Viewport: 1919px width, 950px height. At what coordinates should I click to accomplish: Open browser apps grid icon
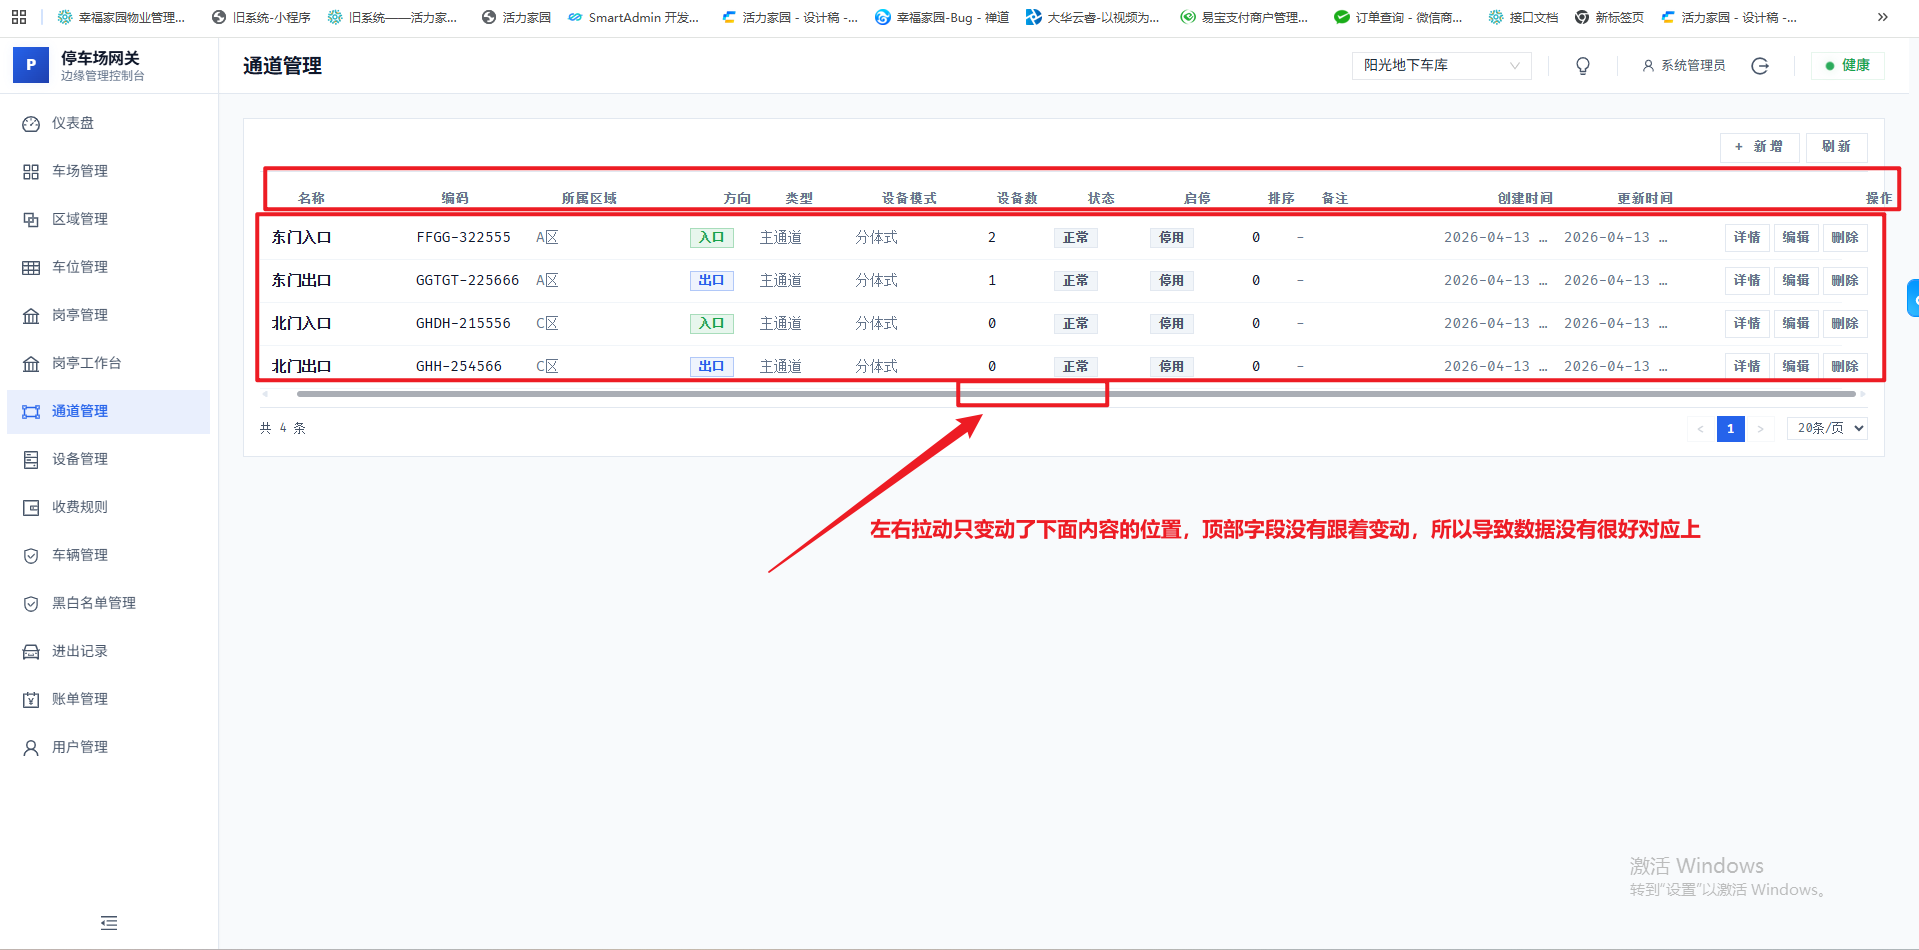(19, 17)
